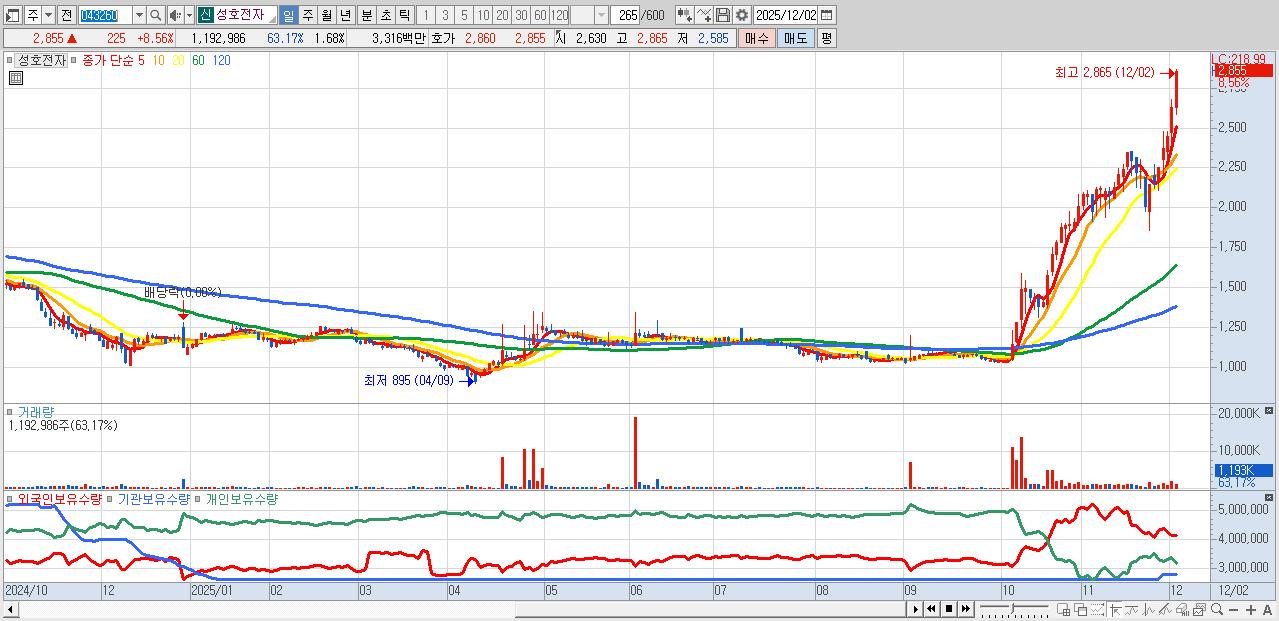This screenshot has width=1279, height=621.
Task: Open the custom interval dropdown
Action: point(601,15)
